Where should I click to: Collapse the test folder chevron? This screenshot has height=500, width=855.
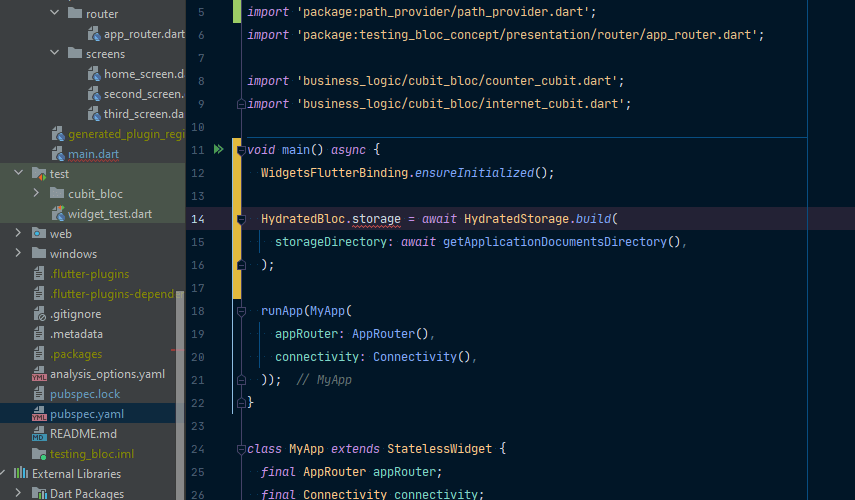pyautogui.click(x=19, y=173)
